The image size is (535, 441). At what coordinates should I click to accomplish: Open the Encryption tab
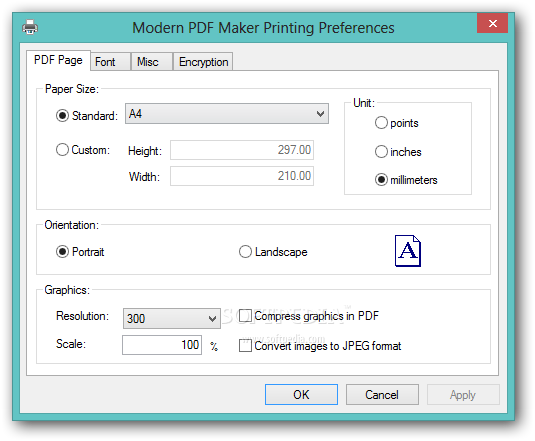[203, 62]
